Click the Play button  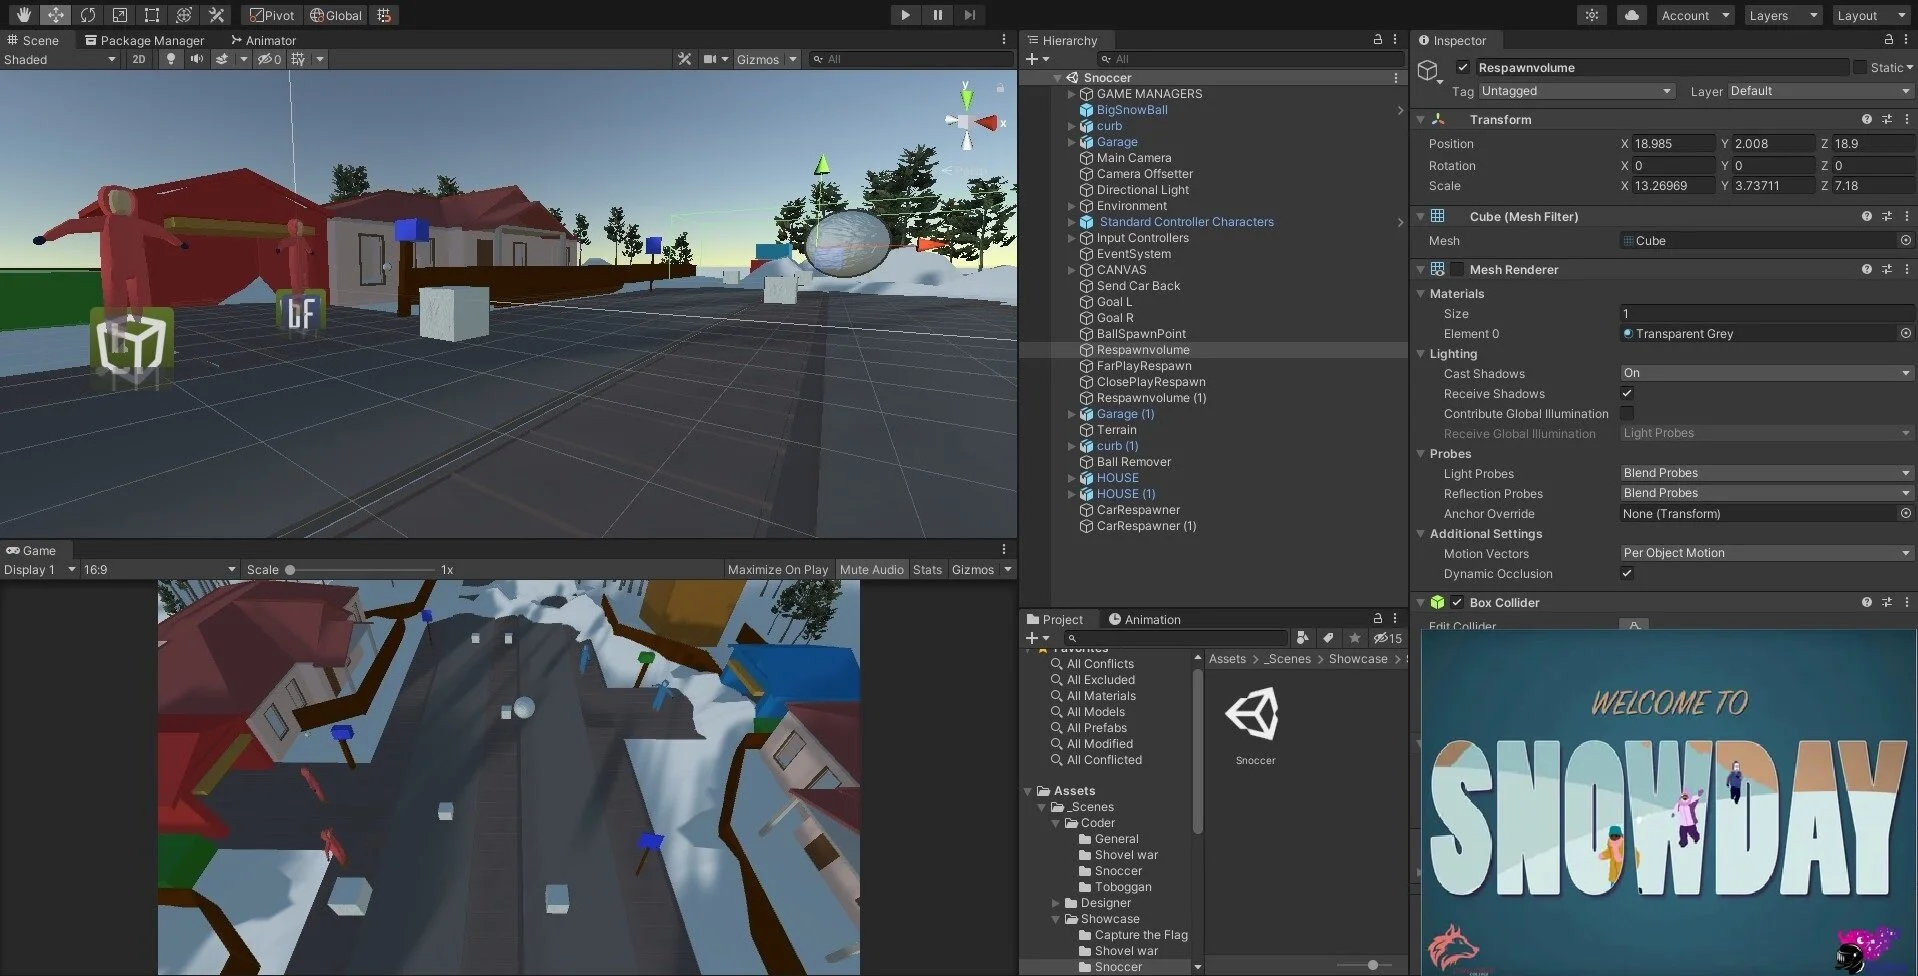tap(905, 15)
